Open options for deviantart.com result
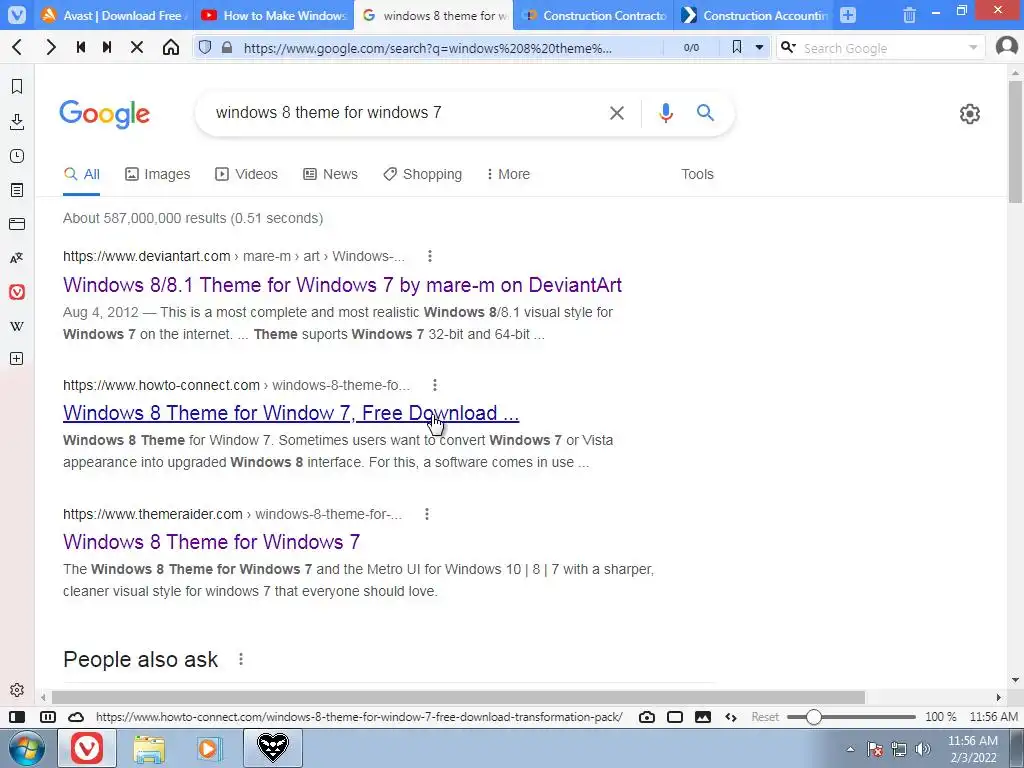Screen dimensions: 1024x768 [x=430, y=256]
